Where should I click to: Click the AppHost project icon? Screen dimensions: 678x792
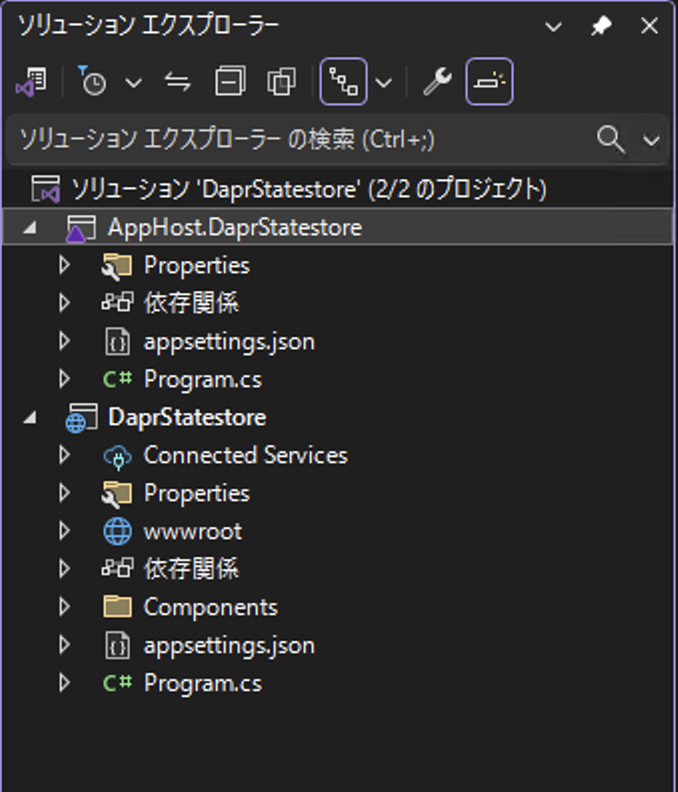[81, 228]
